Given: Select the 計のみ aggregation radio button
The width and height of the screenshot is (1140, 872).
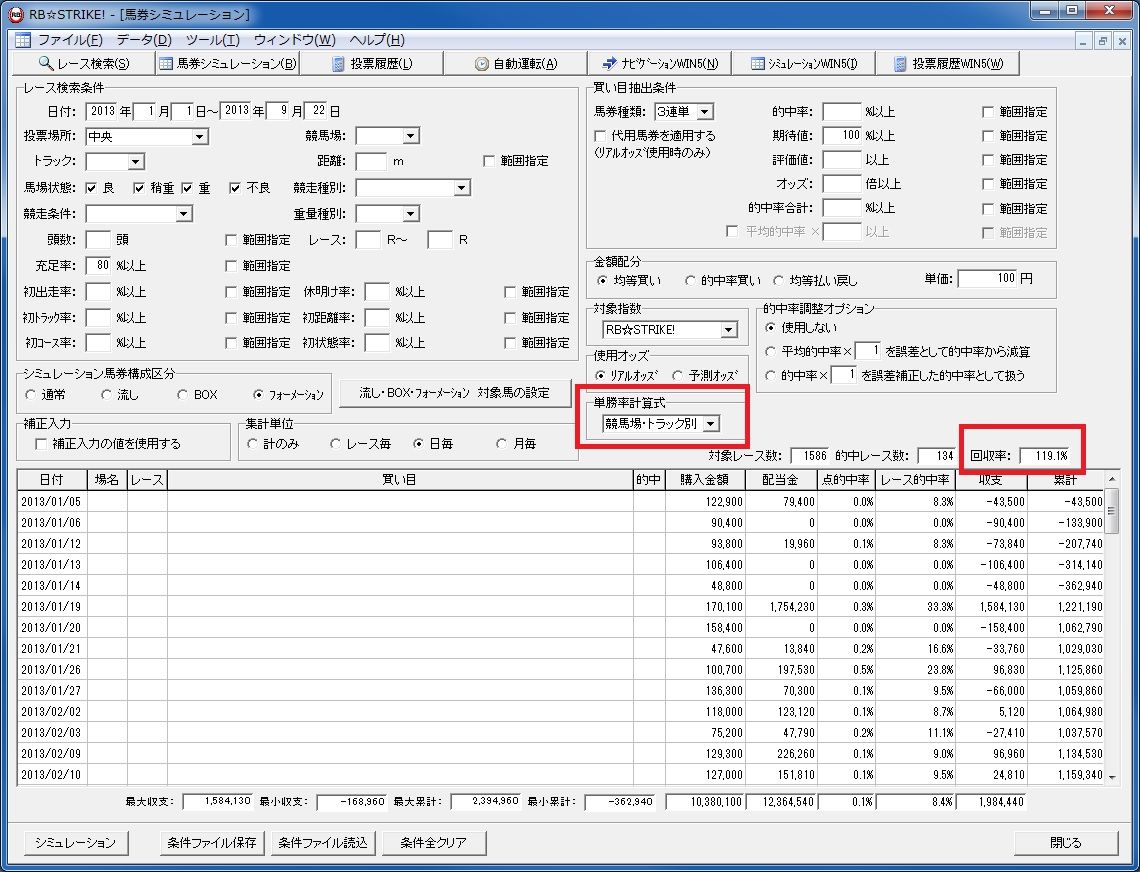Looking at the screenshot, I should pos(252,444).
